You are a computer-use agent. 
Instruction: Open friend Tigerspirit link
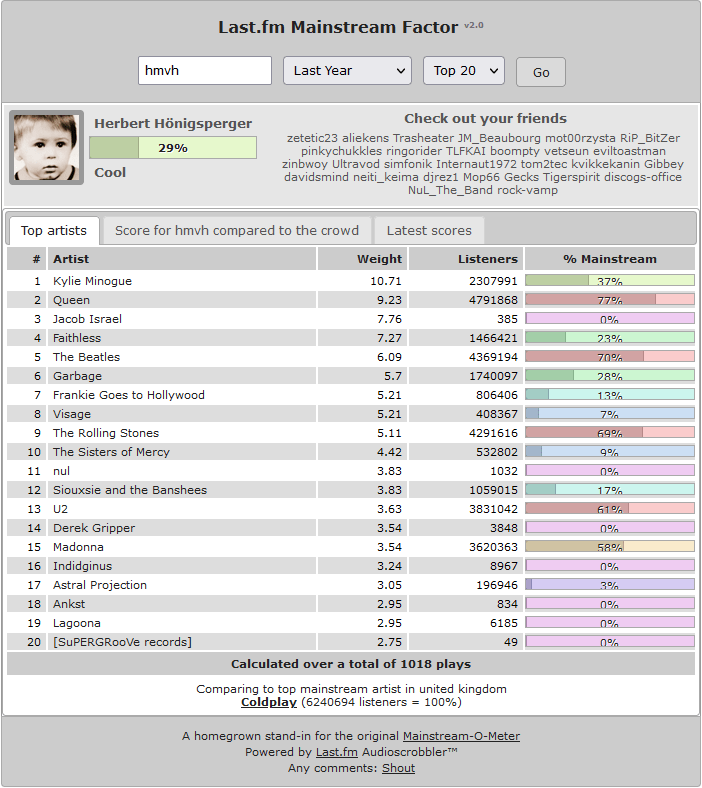tap(571, 177)
